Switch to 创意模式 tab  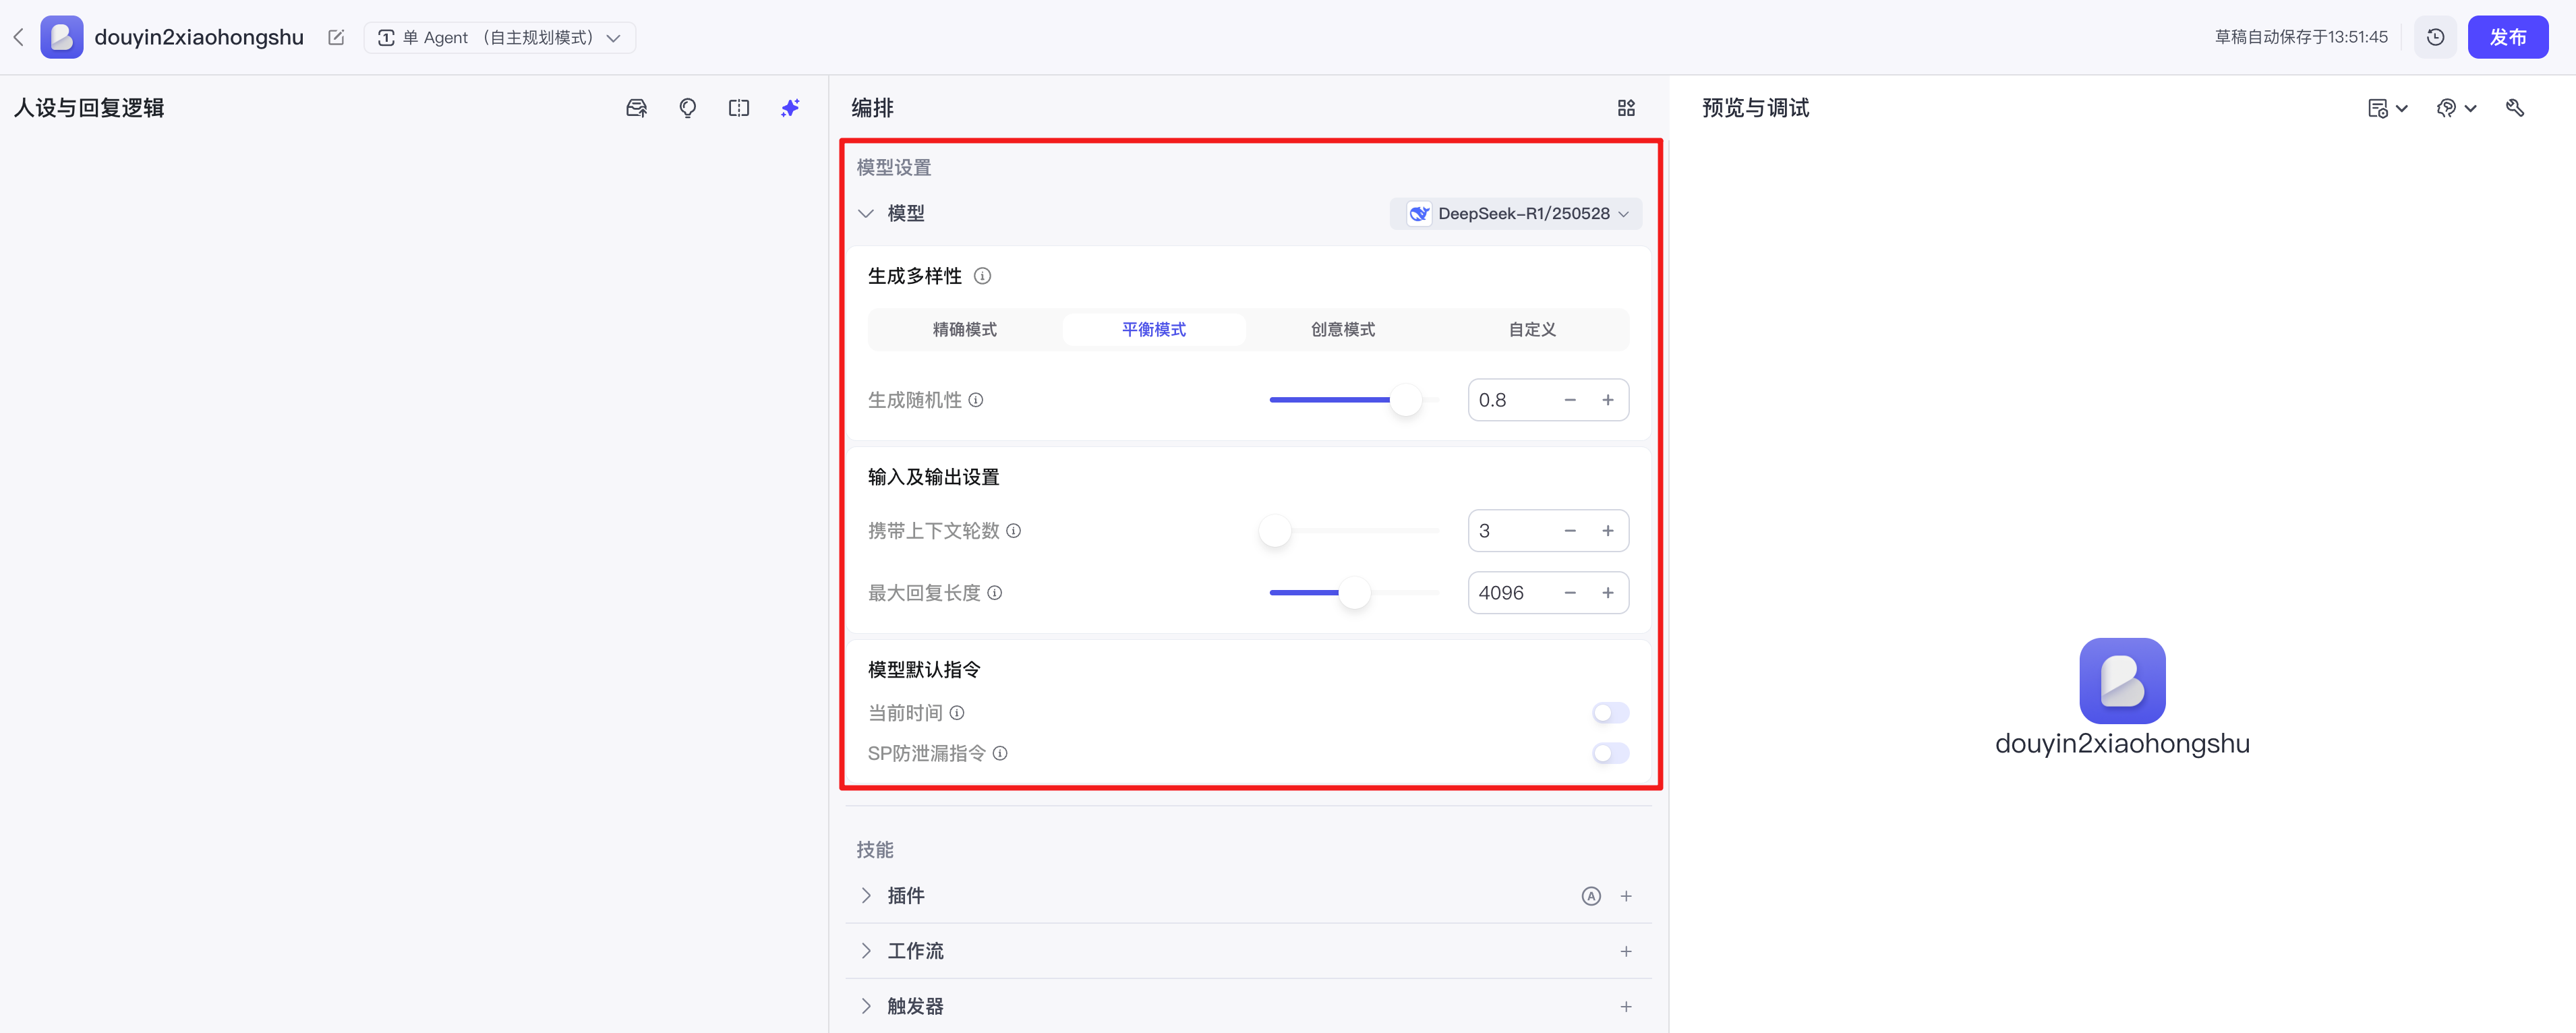1342,329
